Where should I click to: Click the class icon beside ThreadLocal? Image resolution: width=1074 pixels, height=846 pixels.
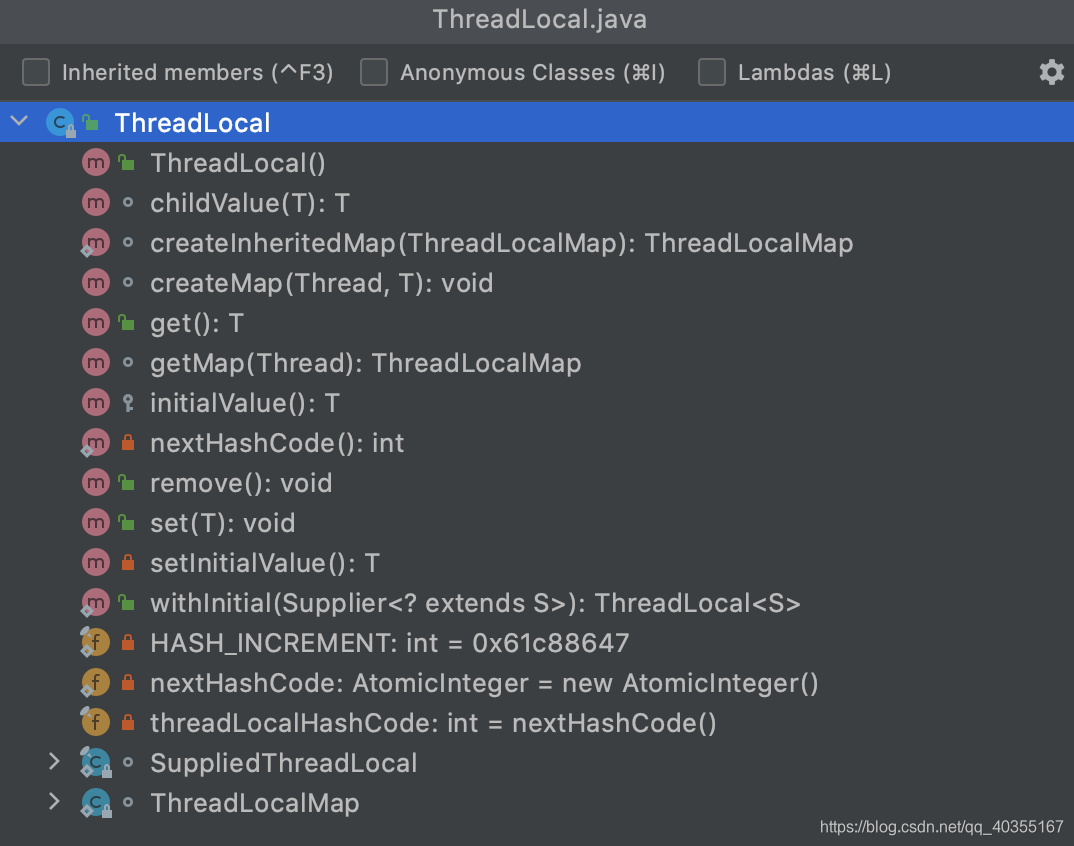point(60,121)
